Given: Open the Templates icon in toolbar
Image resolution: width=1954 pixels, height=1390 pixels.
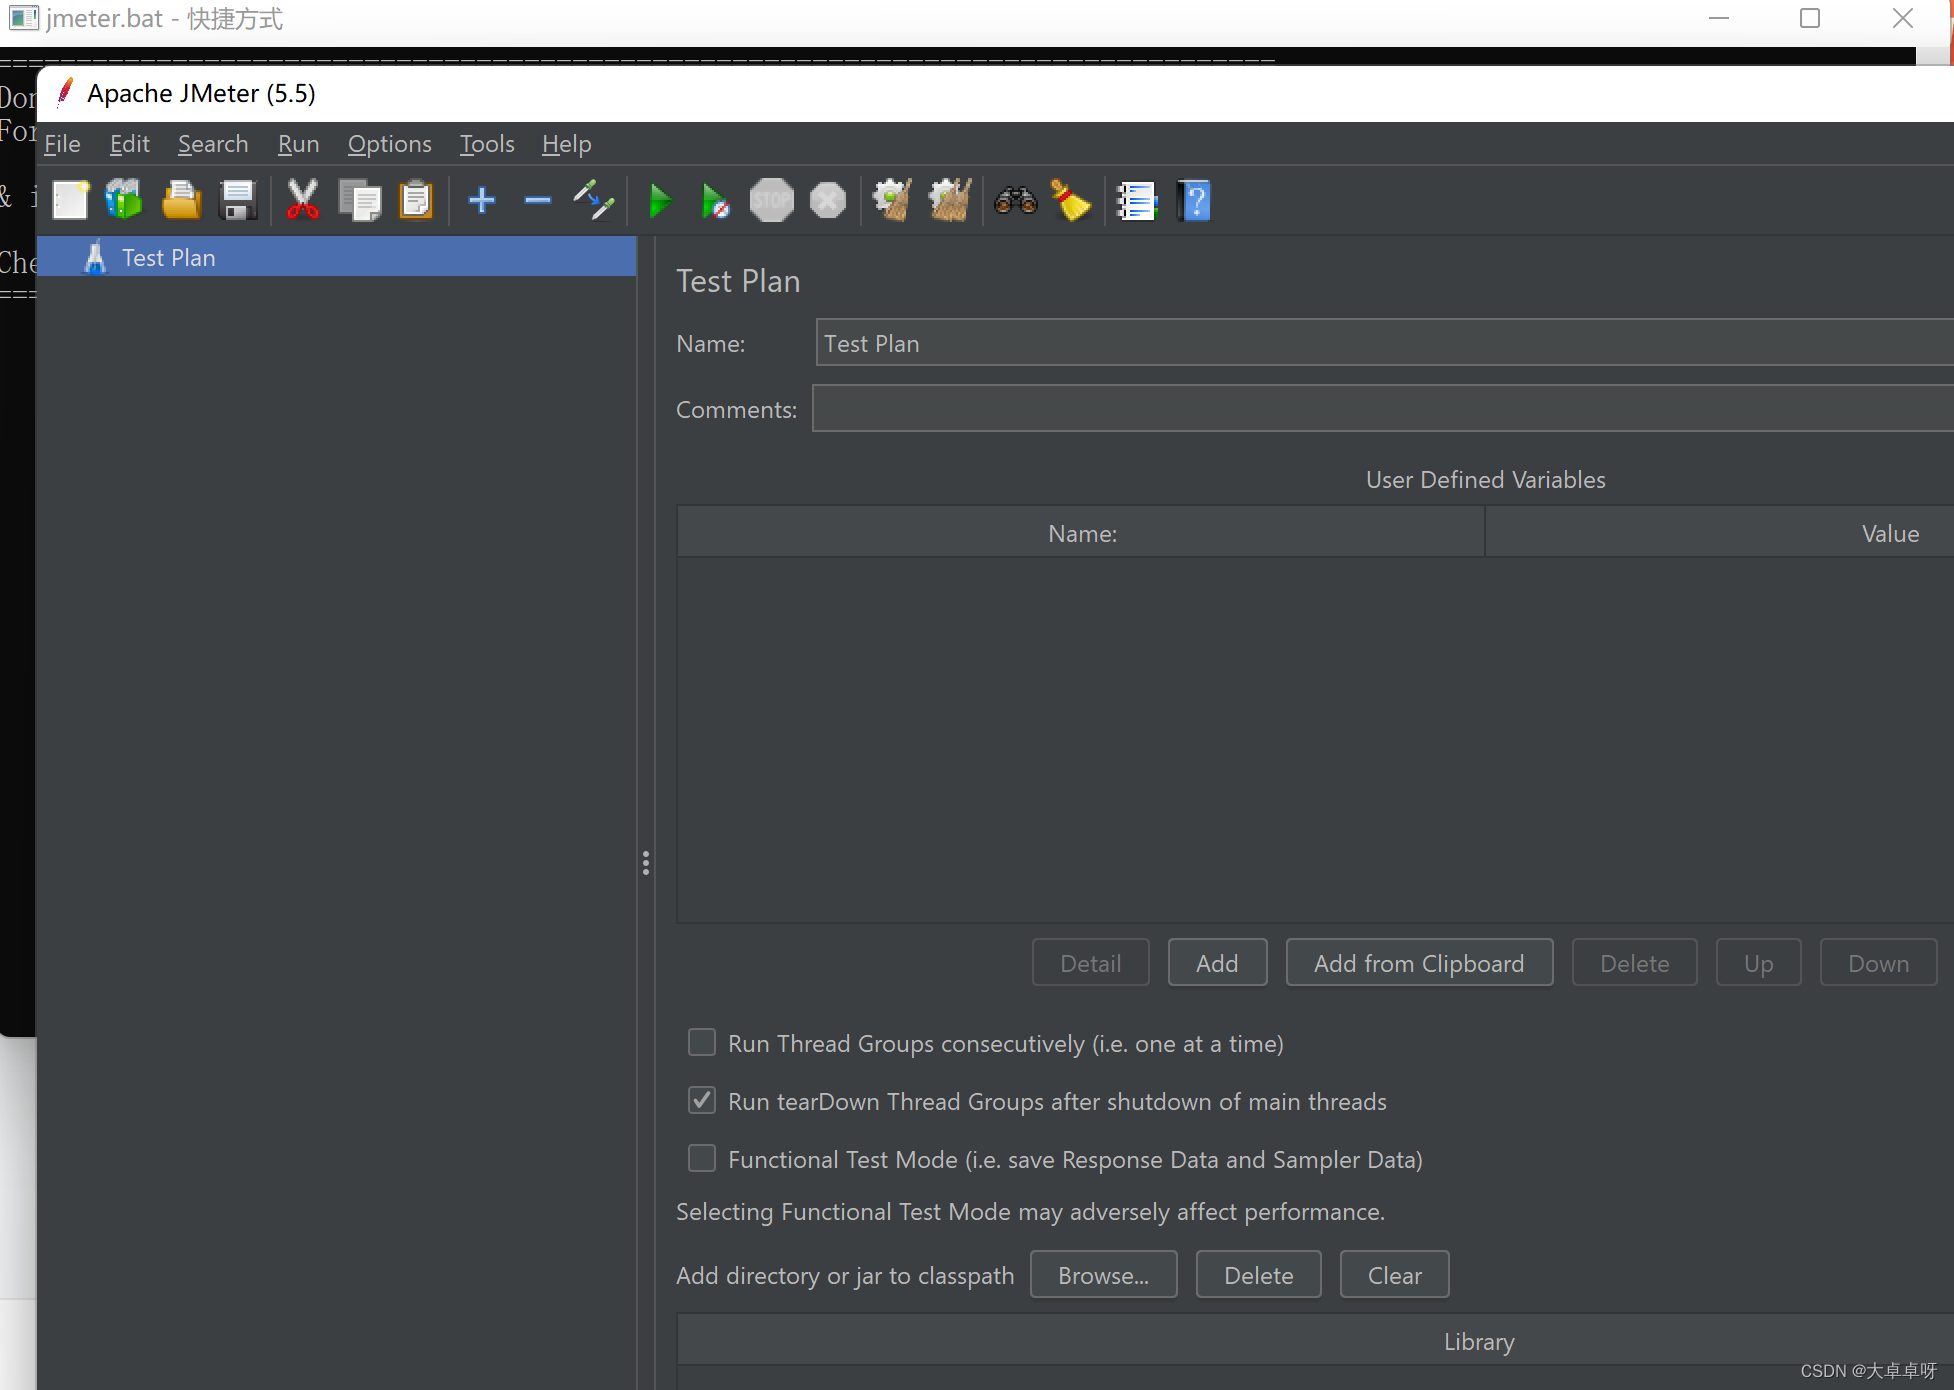Looking at the screenshot, I should tap(125, 201).
